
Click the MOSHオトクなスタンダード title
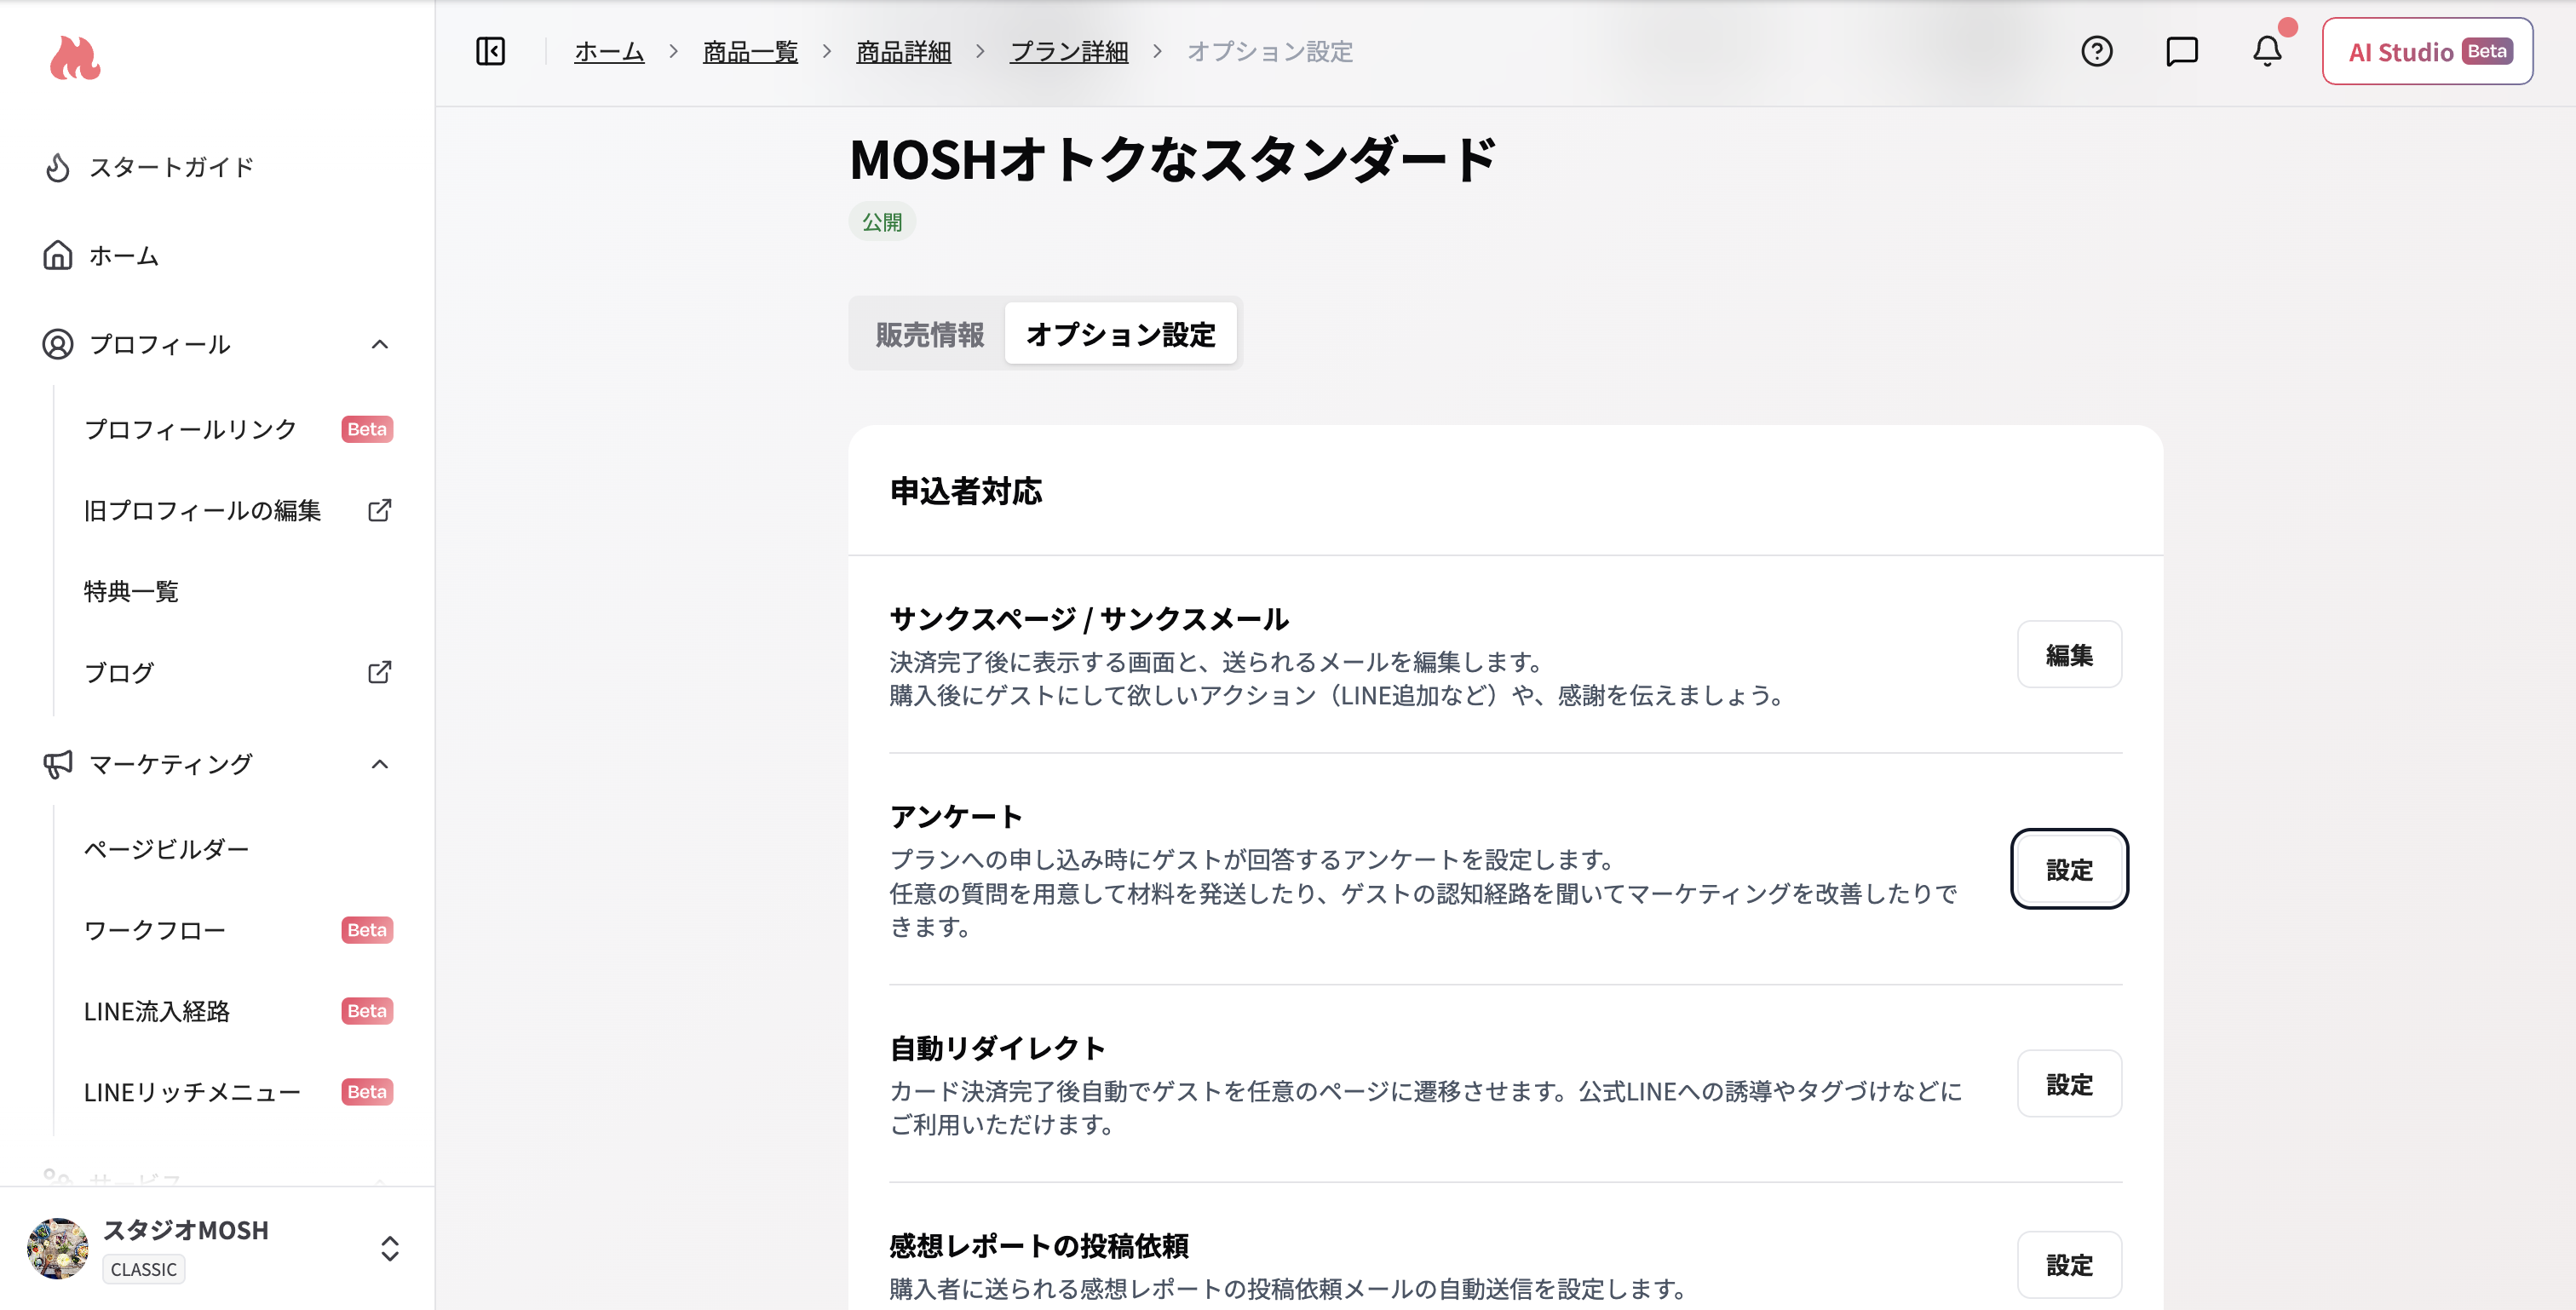pos(1173,159)
